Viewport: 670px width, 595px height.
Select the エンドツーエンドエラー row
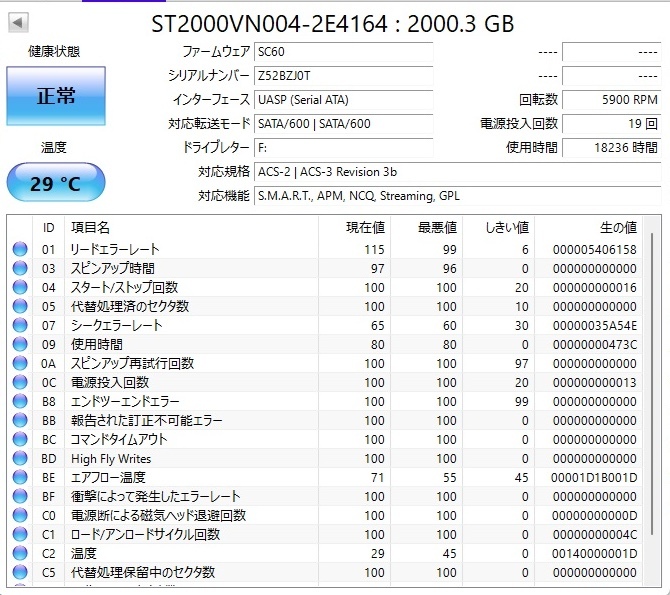(325, 401)
